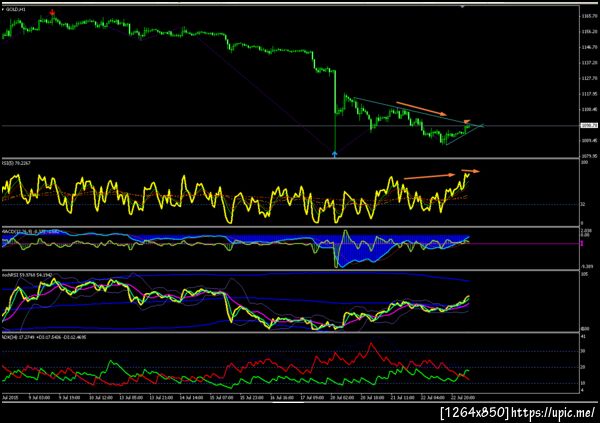Click the ADX(14) indicator label
This screenshot has width=600, height=423.
pos(44,337)
